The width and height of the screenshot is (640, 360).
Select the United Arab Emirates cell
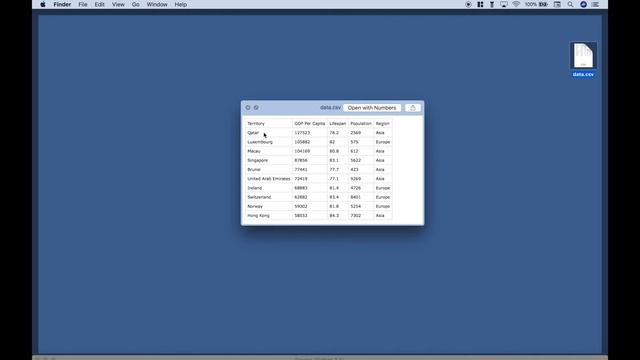(x=269, y=179)
